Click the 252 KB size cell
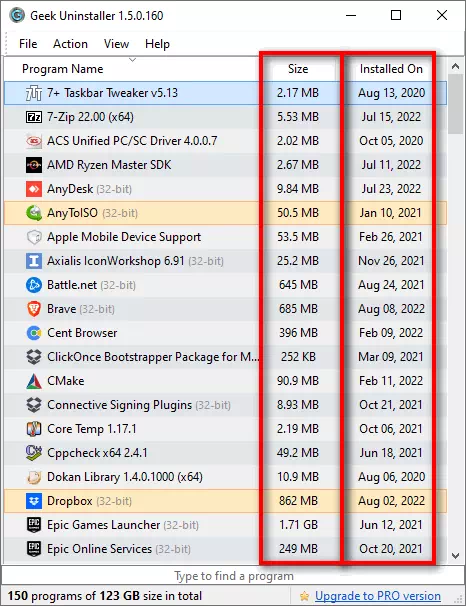The width and height of the screenshot is (466, 606). [298, 357]
